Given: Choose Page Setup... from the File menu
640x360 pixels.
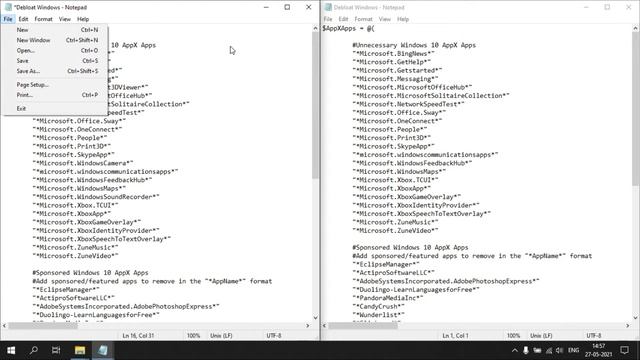Looking at the screenshot, I should pyautogui.click(x=55, y=84).
